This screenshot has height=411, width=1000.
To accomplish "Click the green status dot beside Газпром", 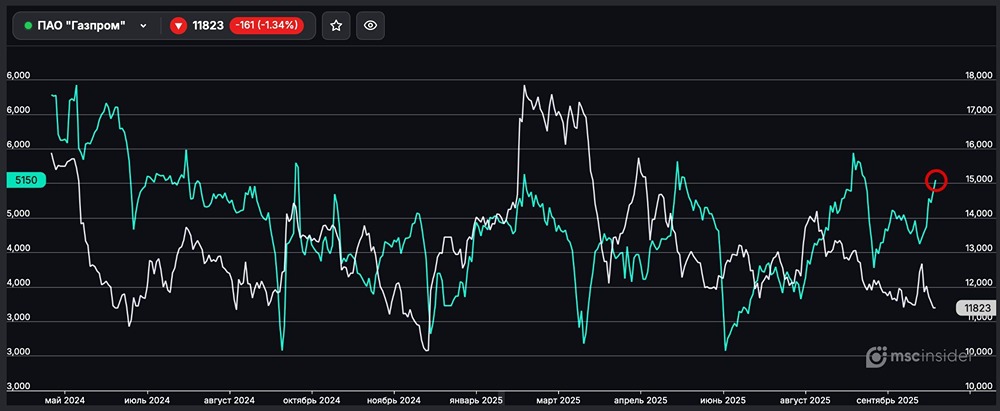I will (28, 26).
